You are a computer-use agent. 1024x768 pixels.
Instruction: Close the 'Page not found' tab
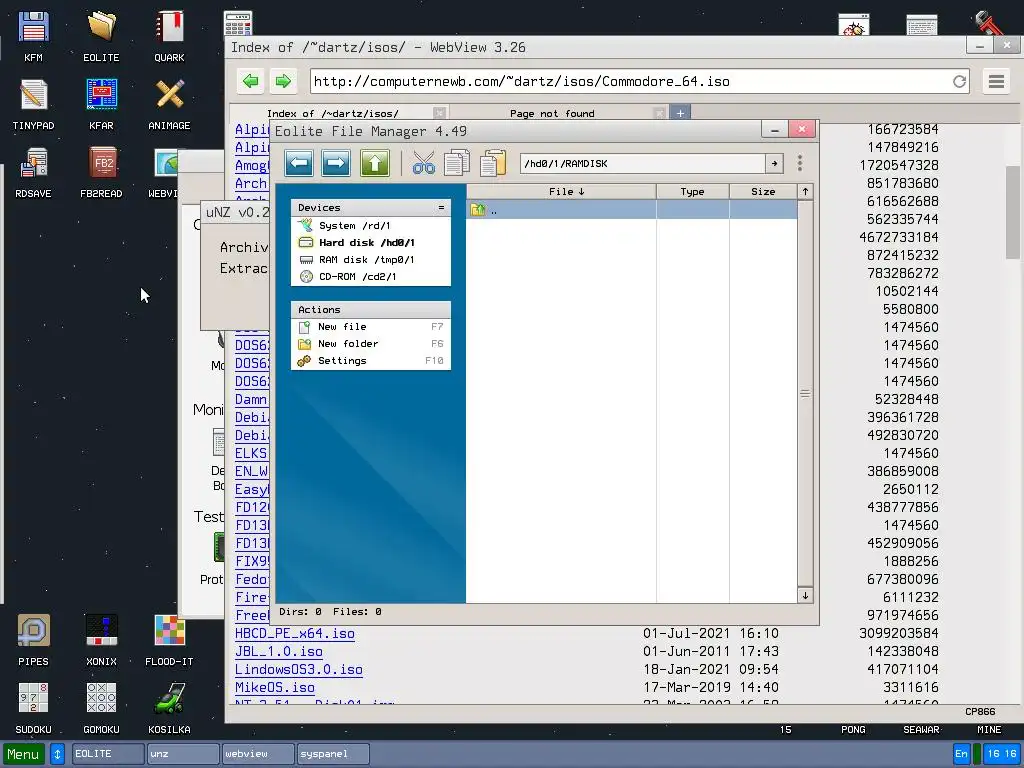coord(659,113)
